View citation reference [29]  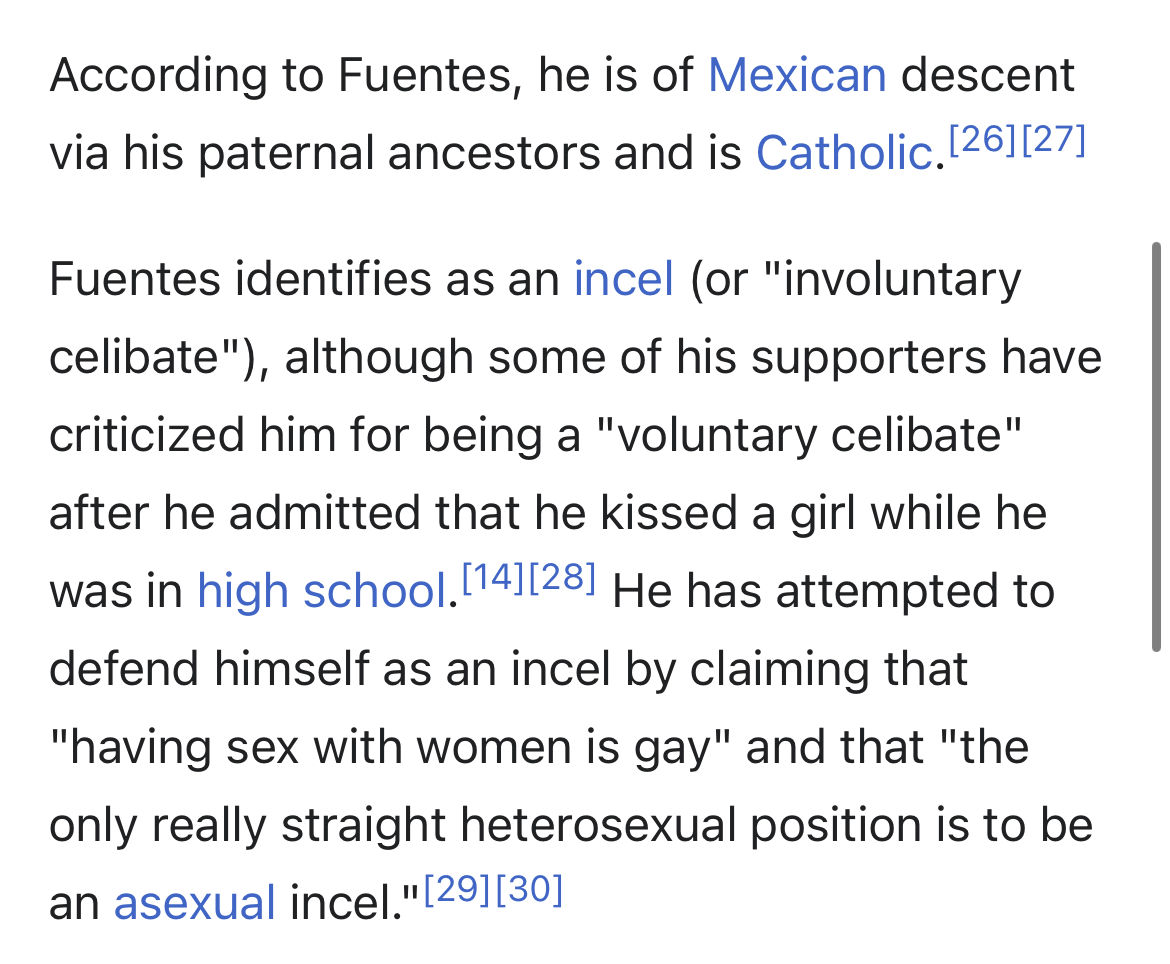(x=457, y=889)
